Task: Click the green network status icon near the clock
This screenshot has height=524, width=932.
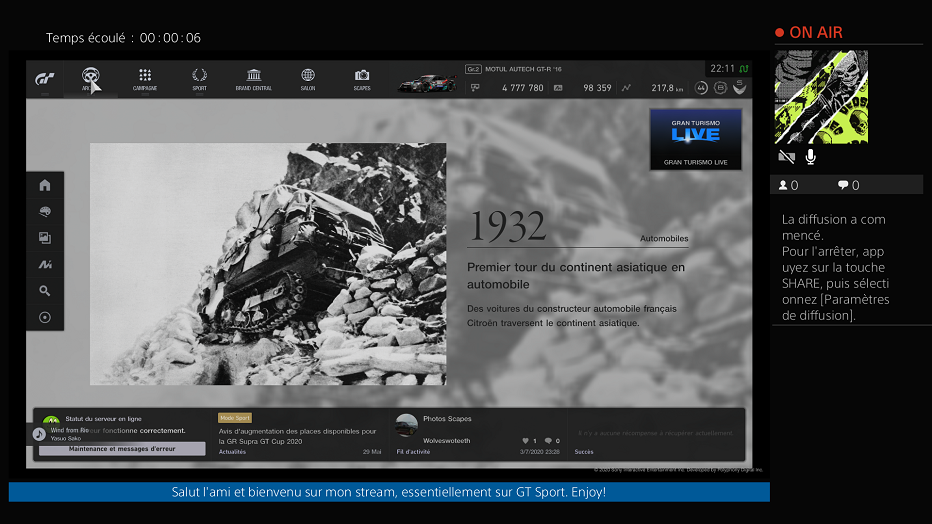Action: click(744, 69)
